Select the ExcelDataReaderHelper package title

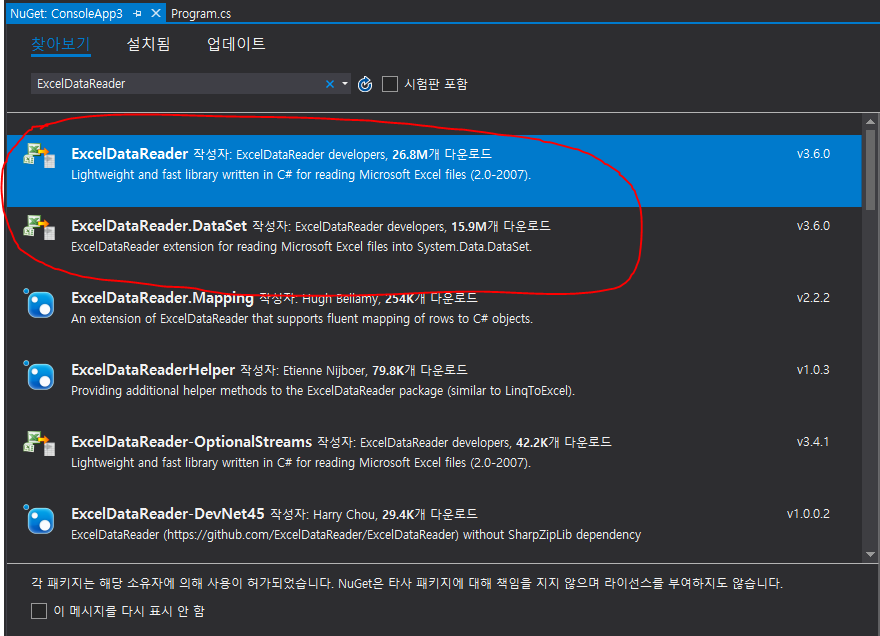tap(153, 370)
